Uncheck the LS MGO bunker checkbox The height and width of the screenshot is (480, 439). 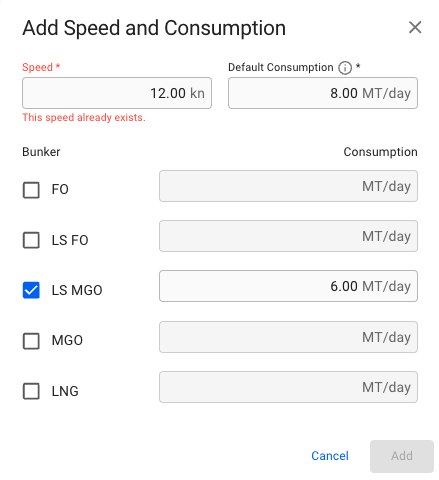click(x=31, y=290)
